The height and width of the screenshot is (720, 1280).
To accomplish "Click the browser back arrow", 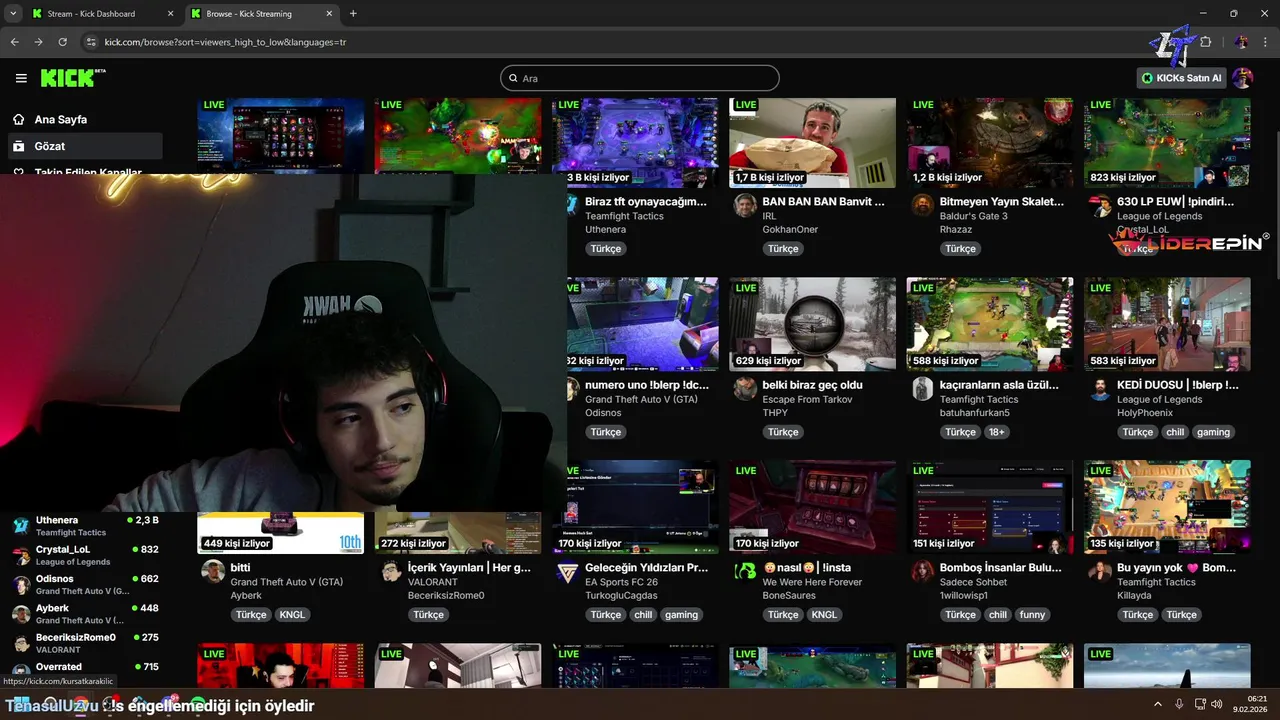I will click(x=14, y=42).
